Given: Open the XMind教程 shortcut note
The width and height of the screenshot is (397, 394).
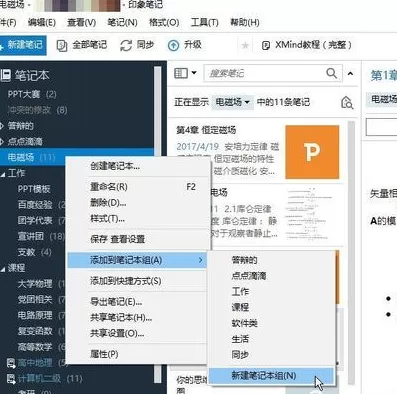Looking at the screenshot, I should pyautogui.click(x=307, y=45).
